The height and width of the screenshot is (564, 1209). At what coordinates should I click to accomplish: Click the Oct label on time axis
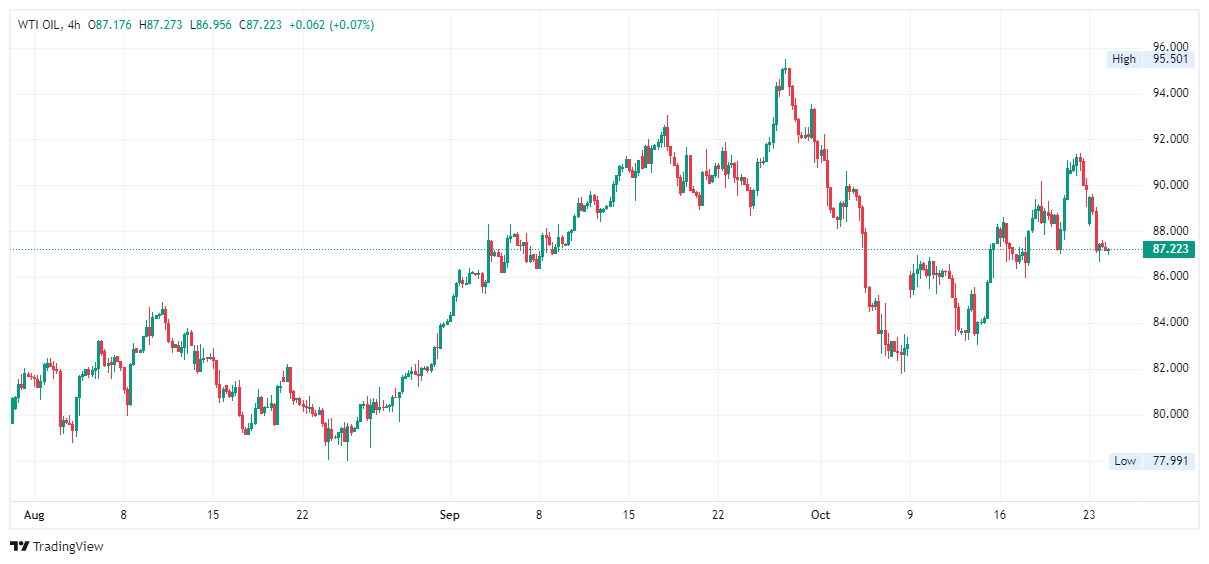(x=821, y=516)
